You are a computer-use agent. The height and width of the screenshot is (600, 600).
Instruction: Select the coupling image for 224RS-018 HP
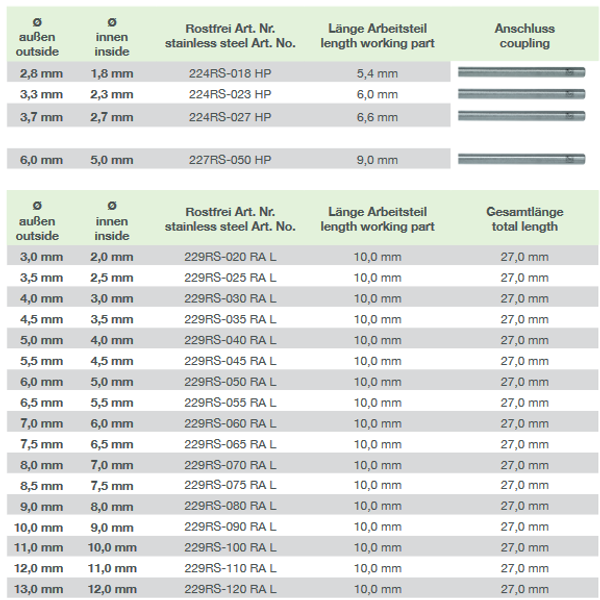point(522,72)
